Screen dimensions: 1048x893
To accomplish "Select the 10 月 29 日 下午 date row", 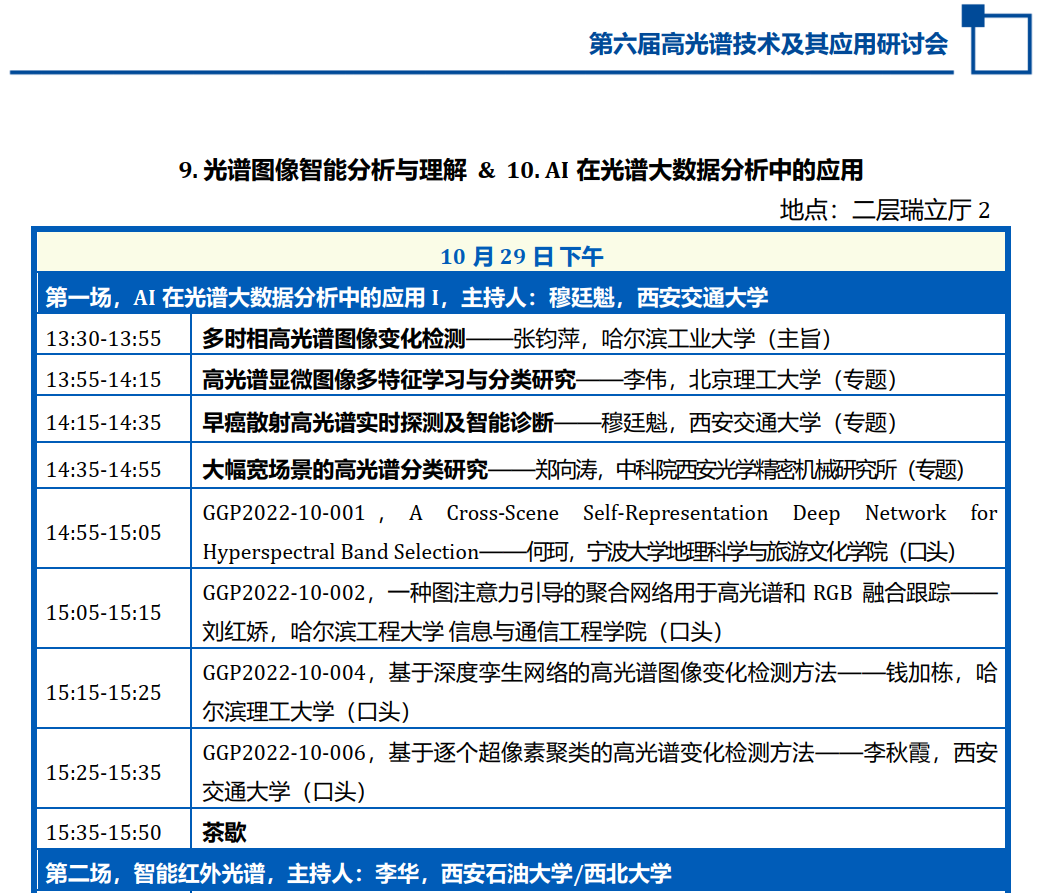I will [x=521, y=257].
